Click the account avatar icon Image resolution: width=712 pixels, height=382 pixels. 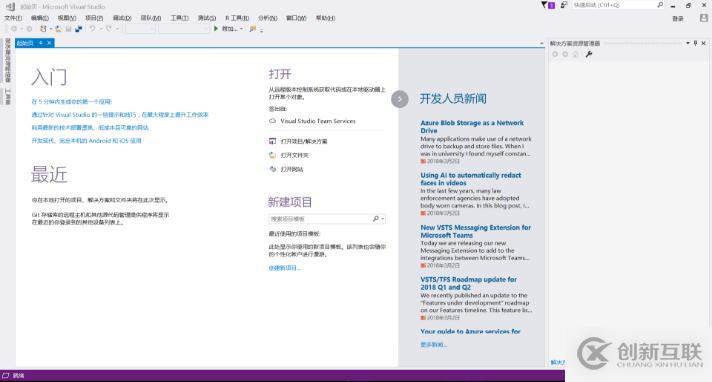pyautogui.click(x=704, y=18)
